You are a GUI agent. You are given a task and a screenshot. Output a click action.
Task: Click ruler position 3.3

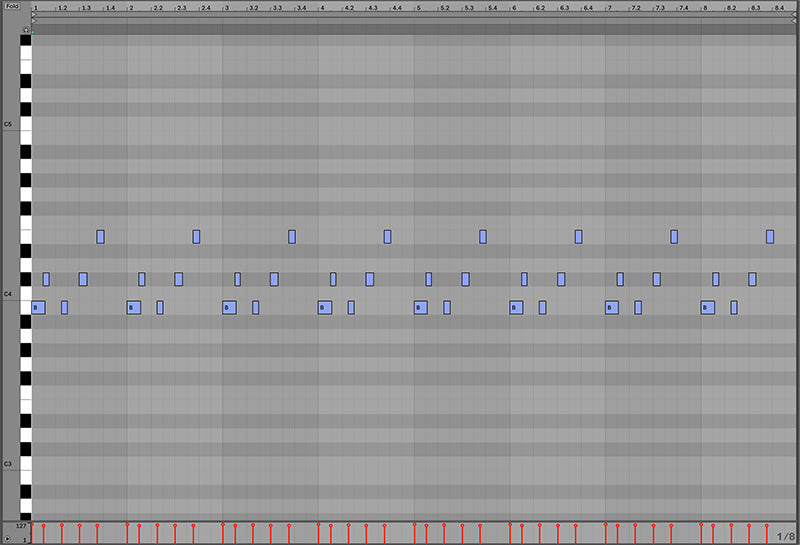coord(277,8)
